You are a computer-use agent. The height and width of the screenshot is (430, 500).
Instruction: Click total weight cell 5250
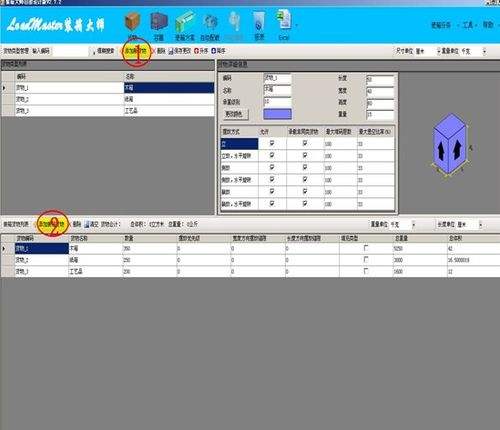tap(420, 249)
